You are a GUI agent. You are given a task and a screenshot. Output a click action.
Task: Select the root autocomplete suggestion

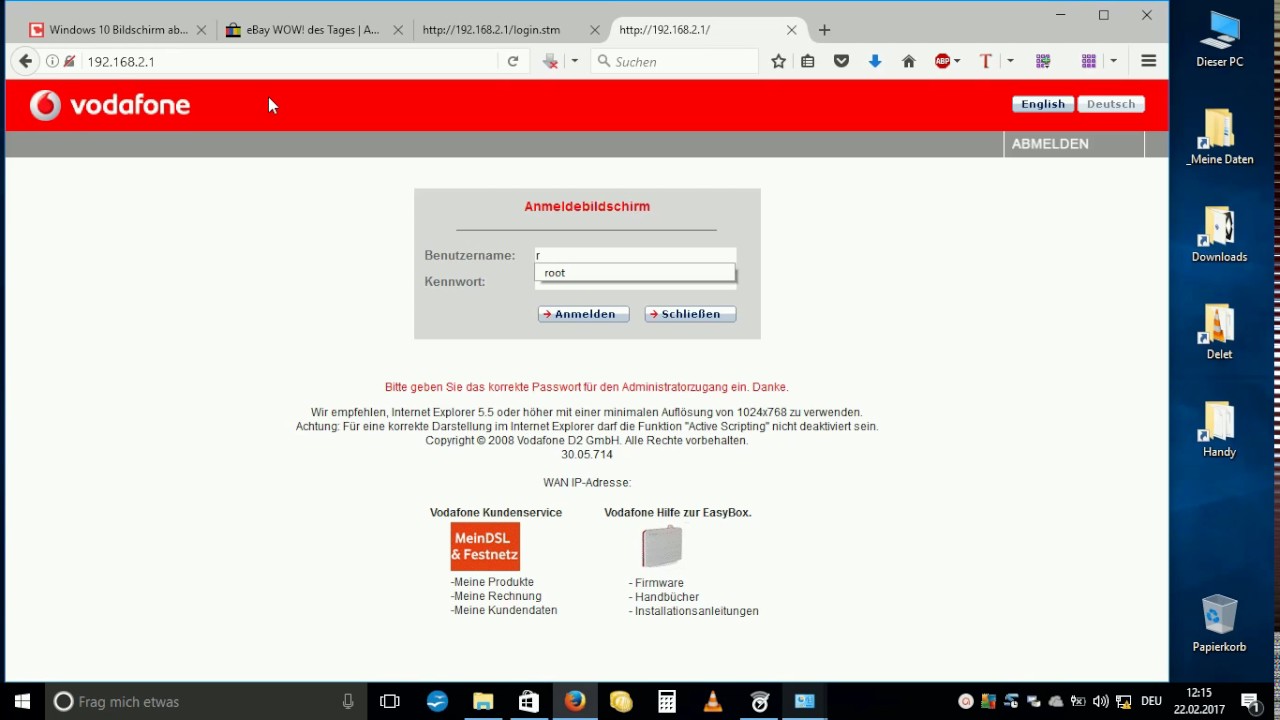click(635, 273)
